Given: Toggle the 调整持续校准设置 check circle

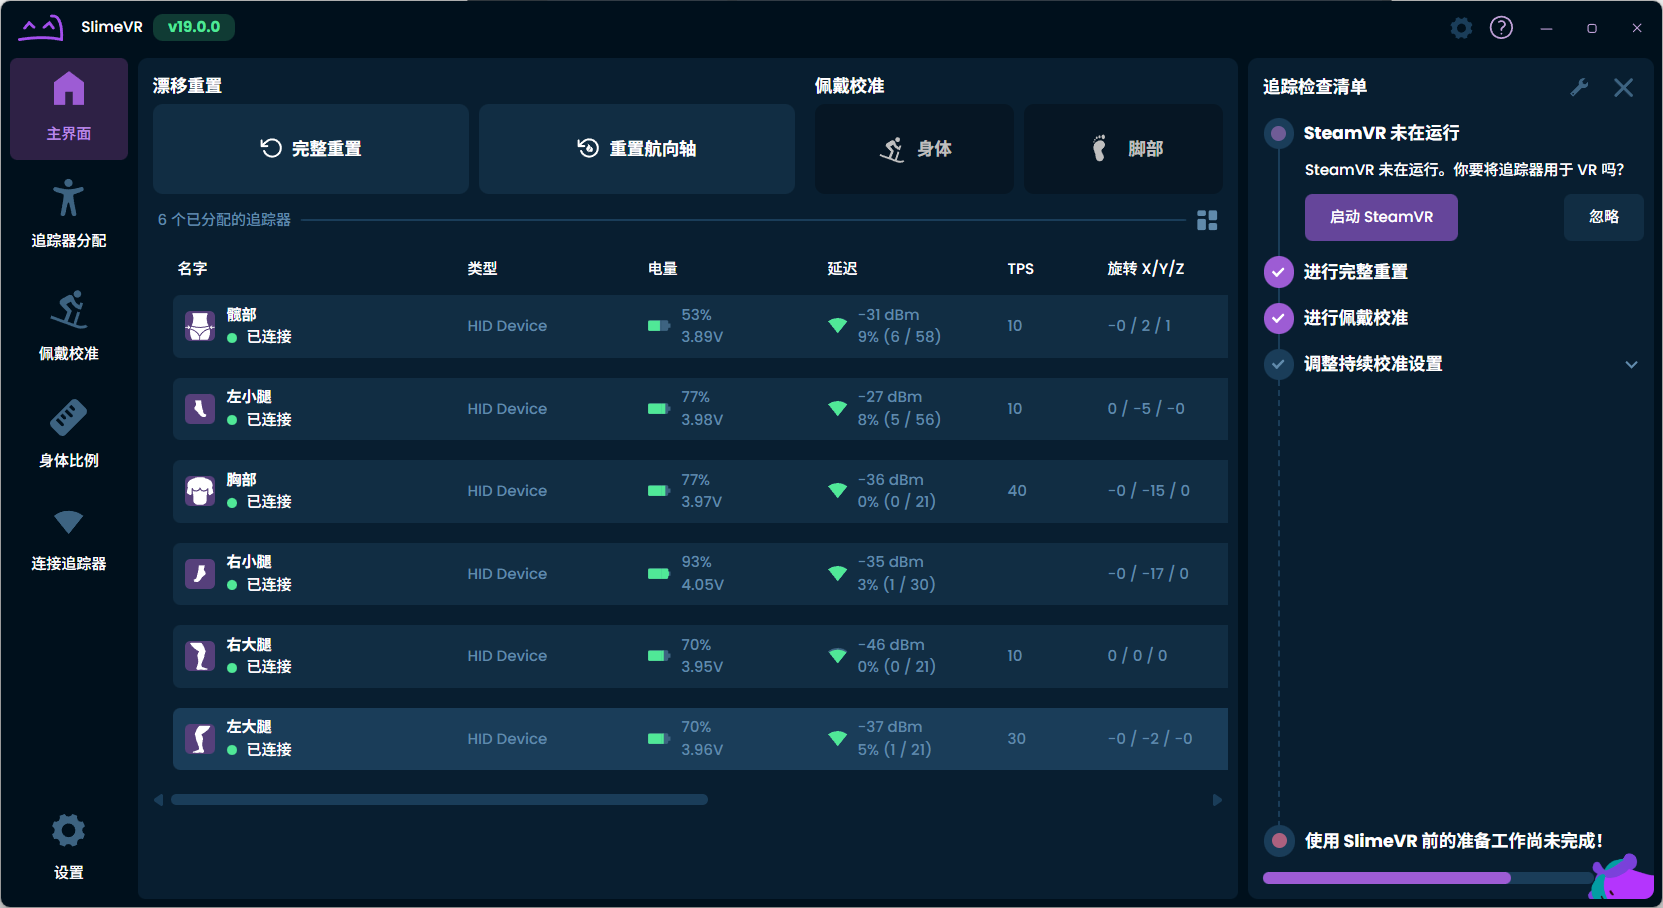Looking at the screenshot, I should pyautogui.click(x=1279, y=364).
